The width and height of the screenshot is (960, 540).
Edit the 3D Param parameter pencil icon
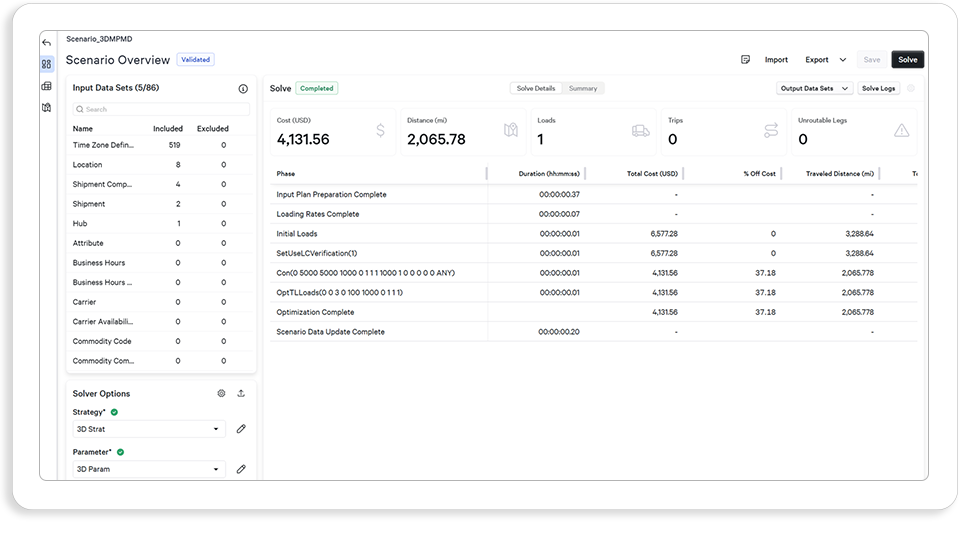coord(241,469)
